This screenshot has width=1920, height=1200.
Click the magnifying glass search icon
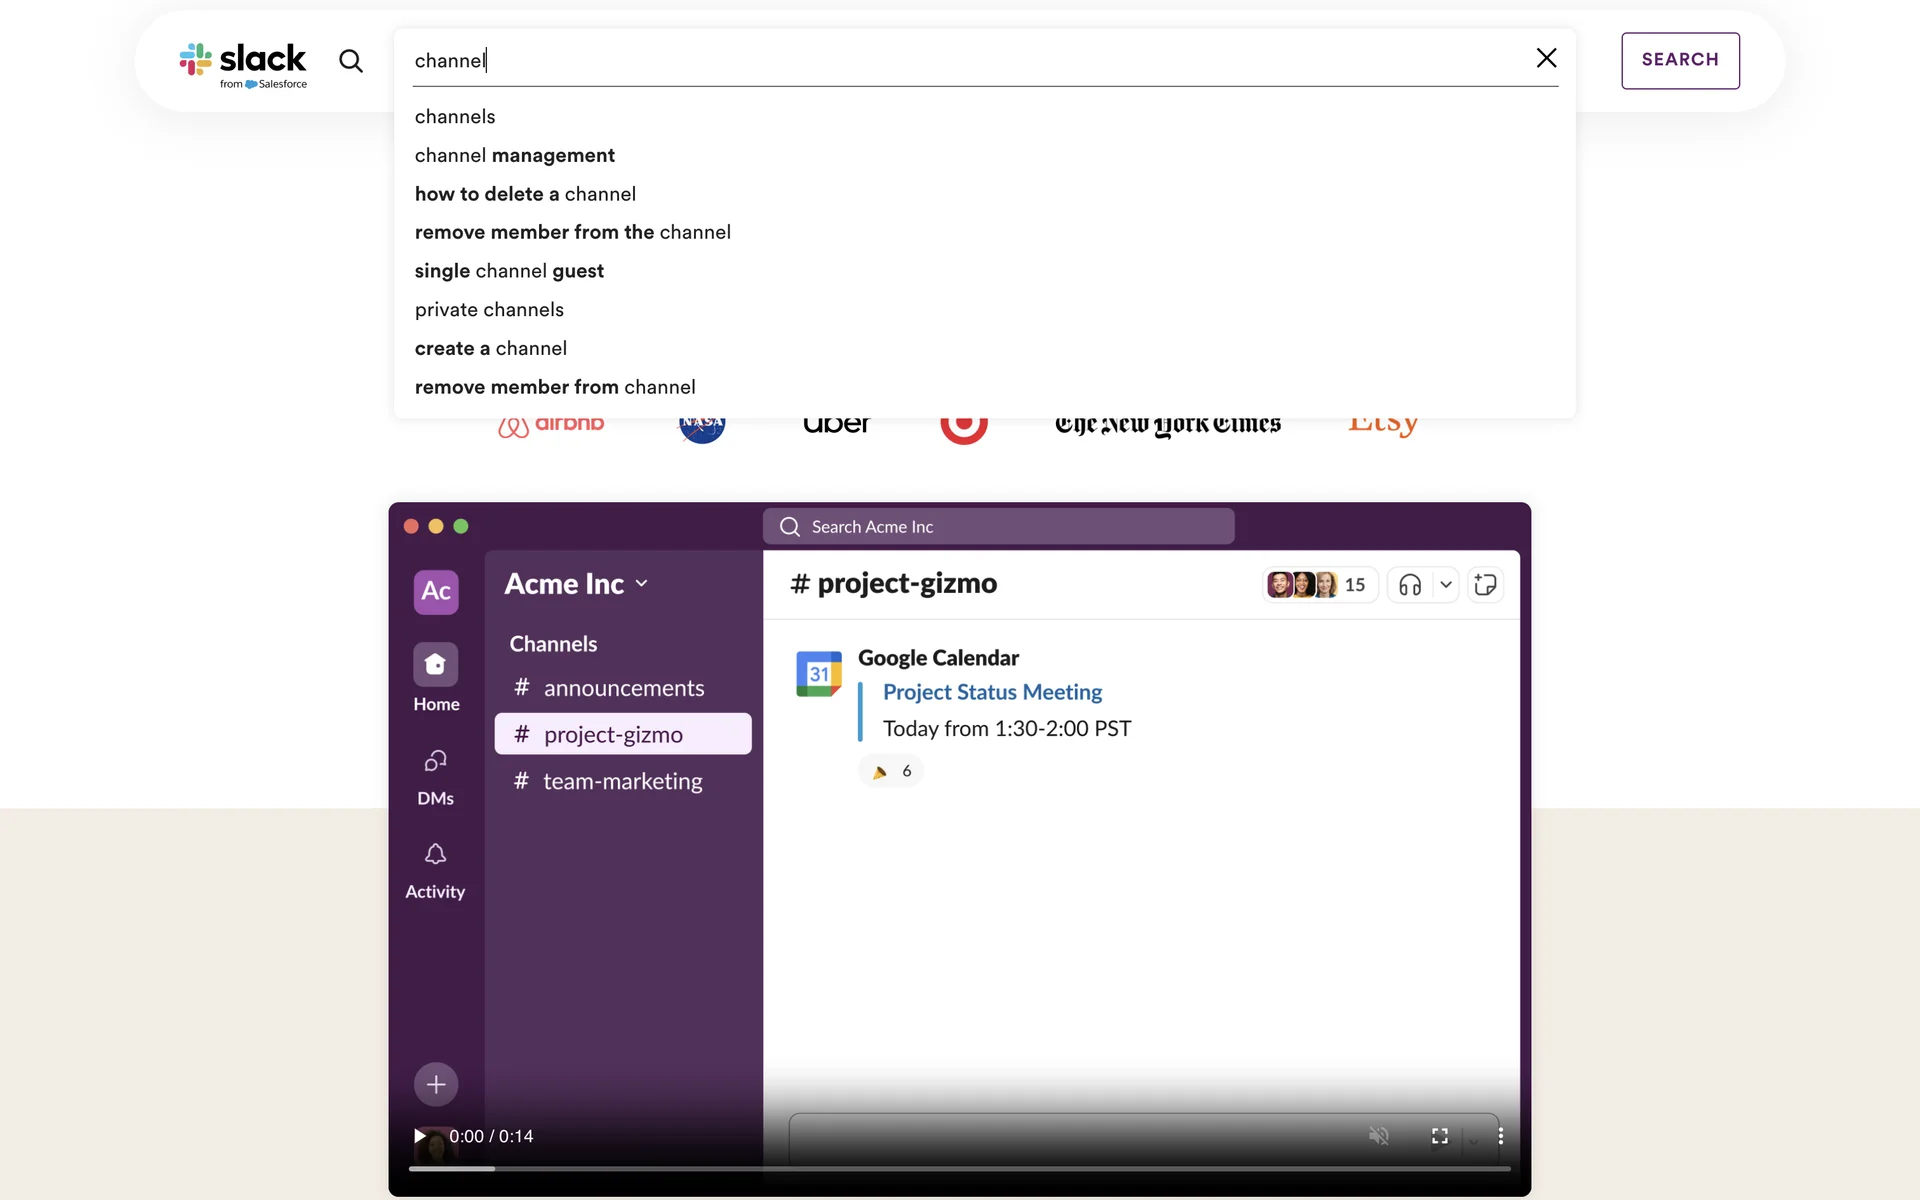350,61
